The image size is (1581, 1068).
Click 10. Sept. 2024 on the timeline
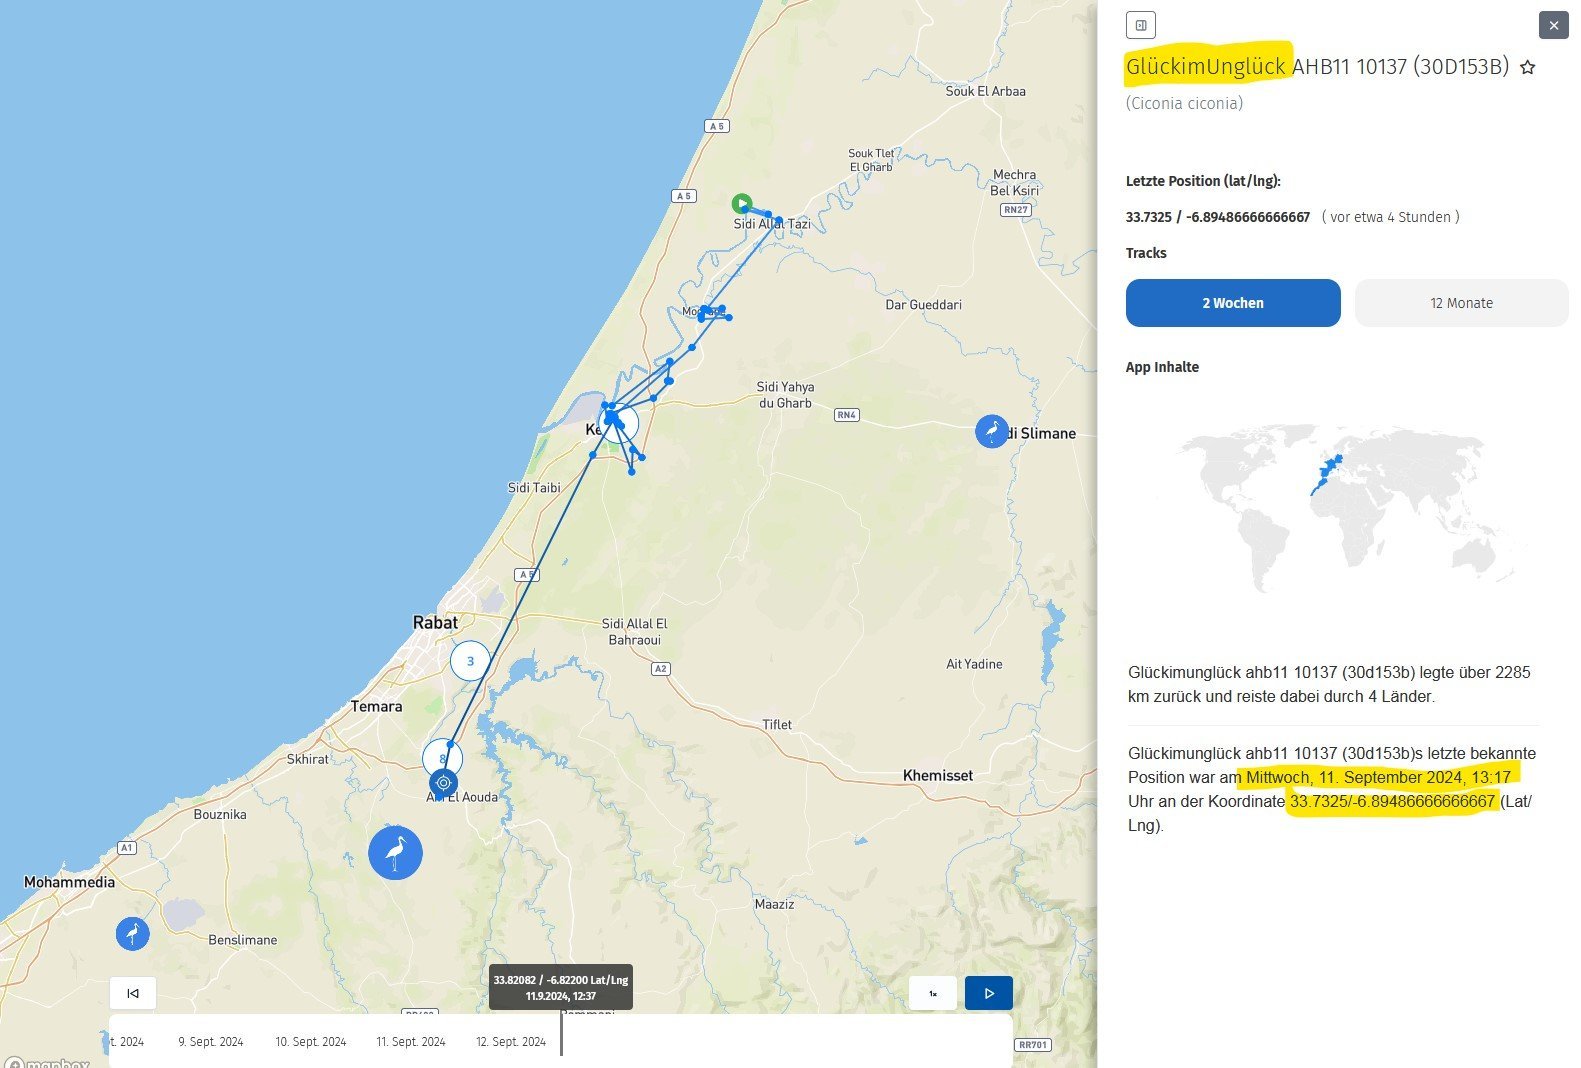(311, 1042)
